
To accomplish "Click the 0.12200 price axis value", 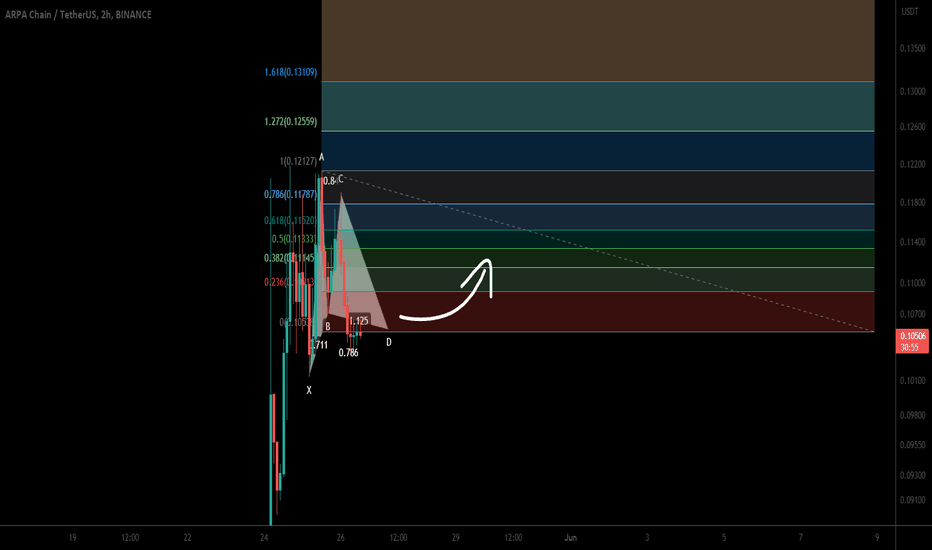I will 912,164.
